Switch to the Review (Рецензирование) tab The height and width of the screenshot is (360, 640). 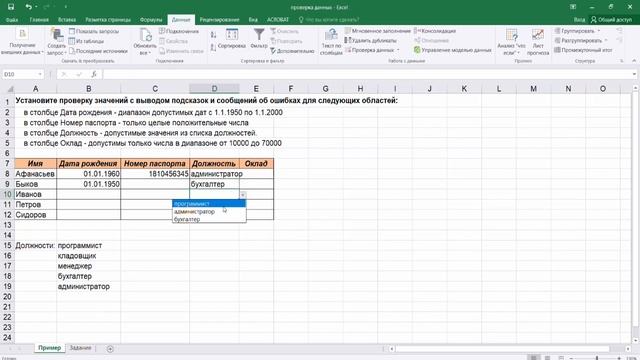219,19
